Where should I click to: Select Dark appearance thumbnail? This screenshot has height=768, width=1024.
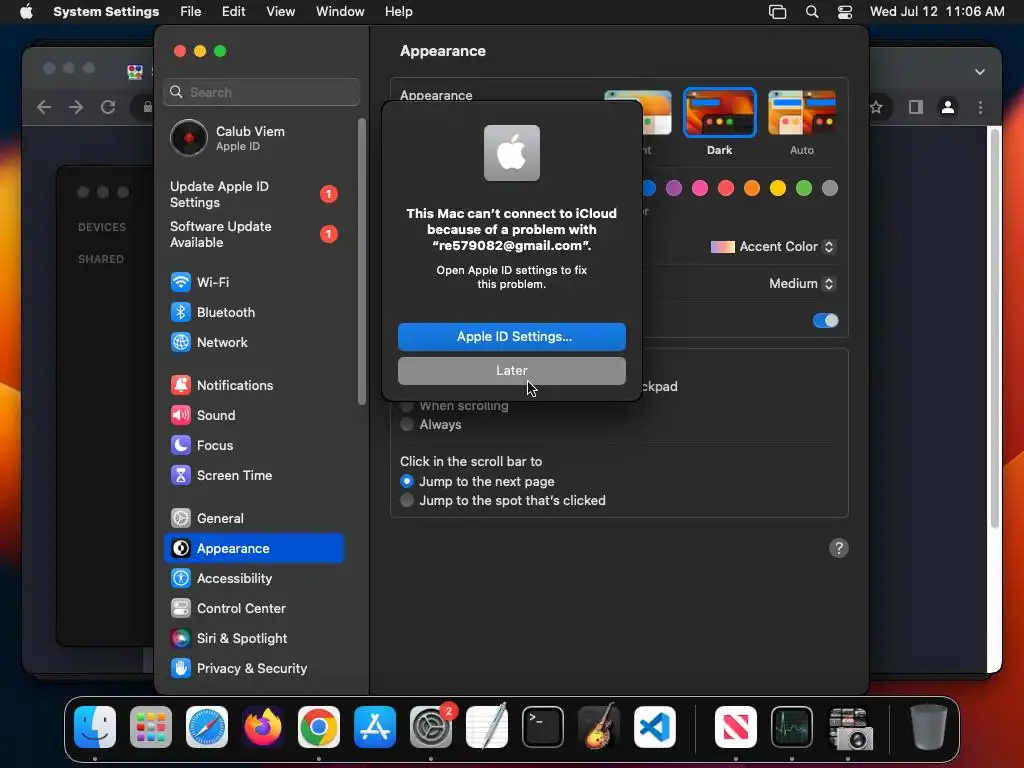[x=719, y=113]
